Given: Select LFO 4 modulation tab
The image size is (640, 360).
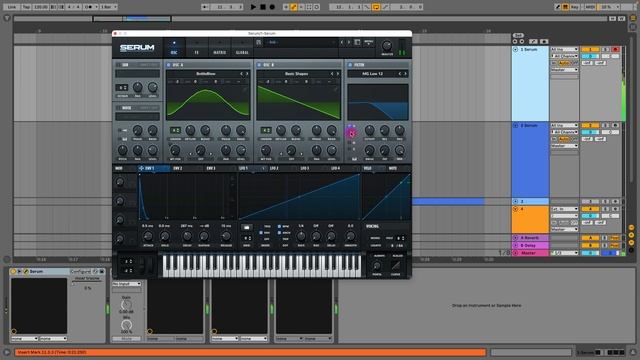Looking at the screenshot, I should (335, 168).
